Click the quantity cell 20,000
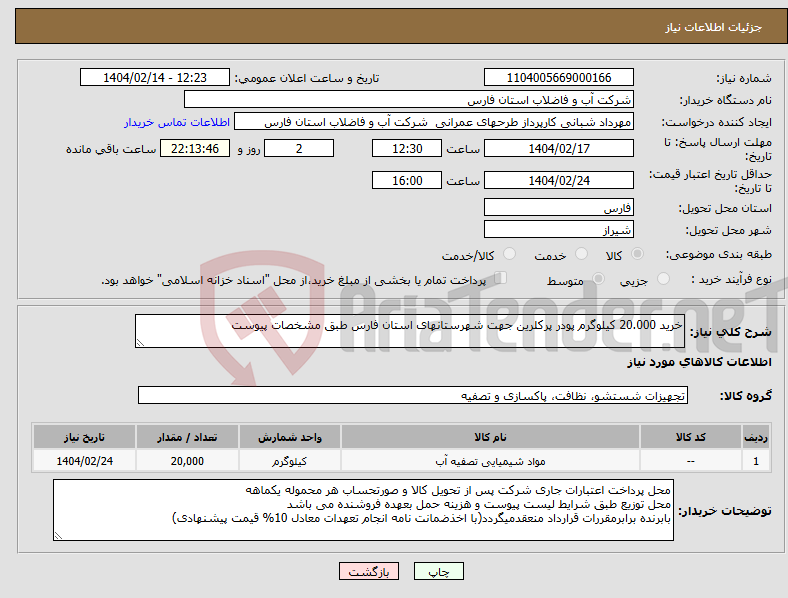 tap(187, 461)
